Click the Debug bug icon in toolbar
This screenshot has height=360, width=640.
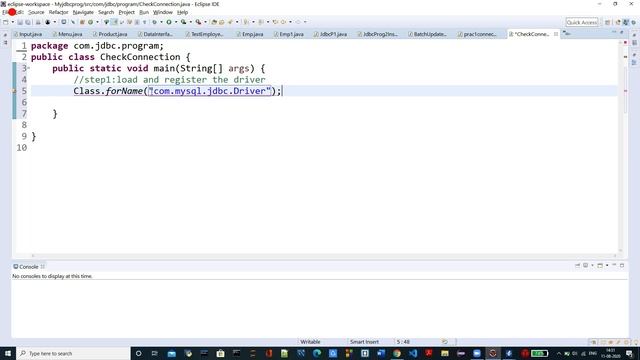(154, 22)
